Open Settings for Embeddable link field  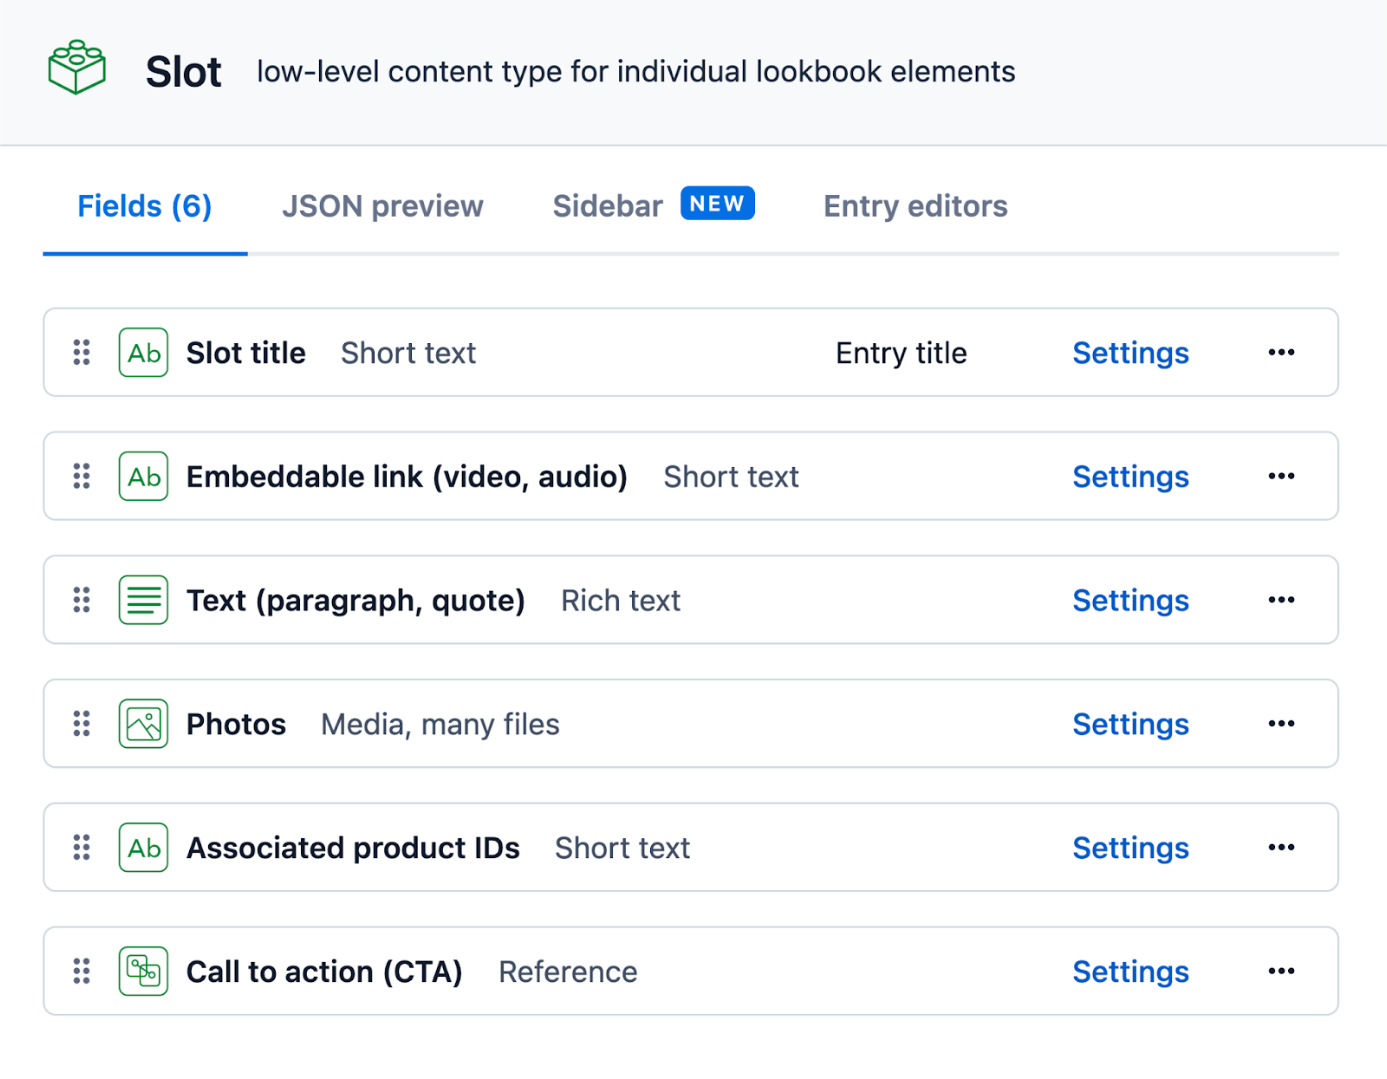tap(1130, 477)
